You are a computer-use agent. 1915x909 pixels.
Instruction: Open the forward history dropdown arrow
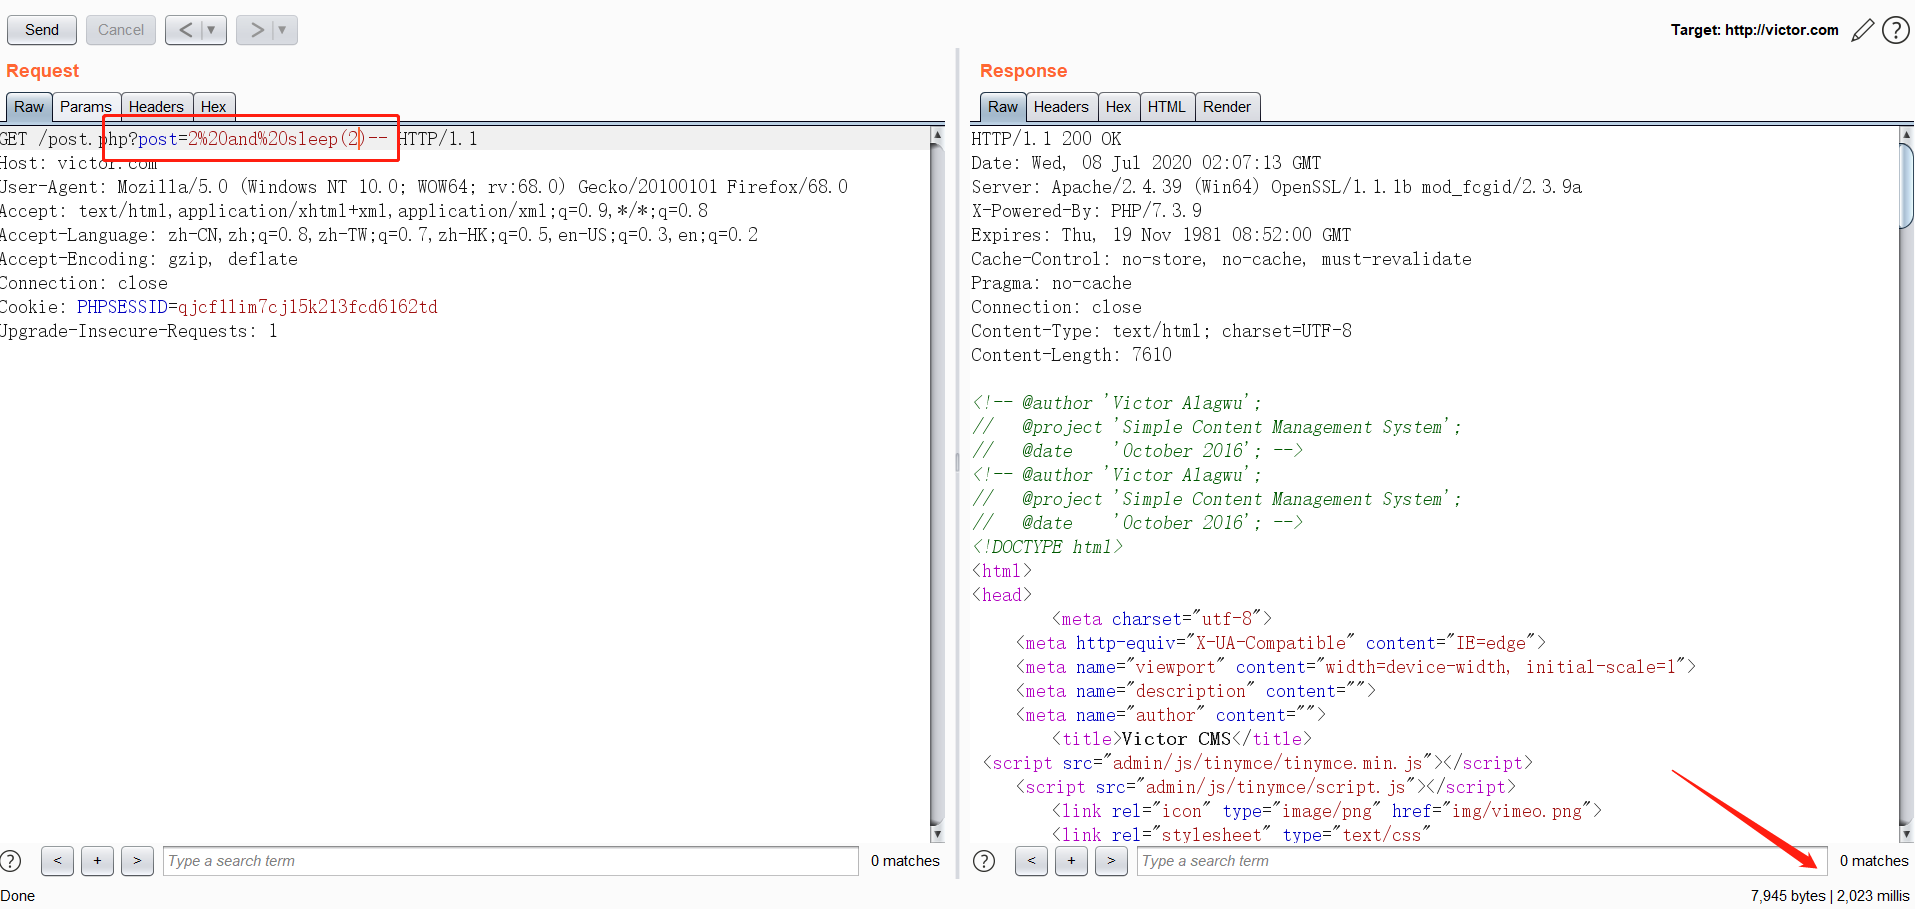(x=283, y=30)
